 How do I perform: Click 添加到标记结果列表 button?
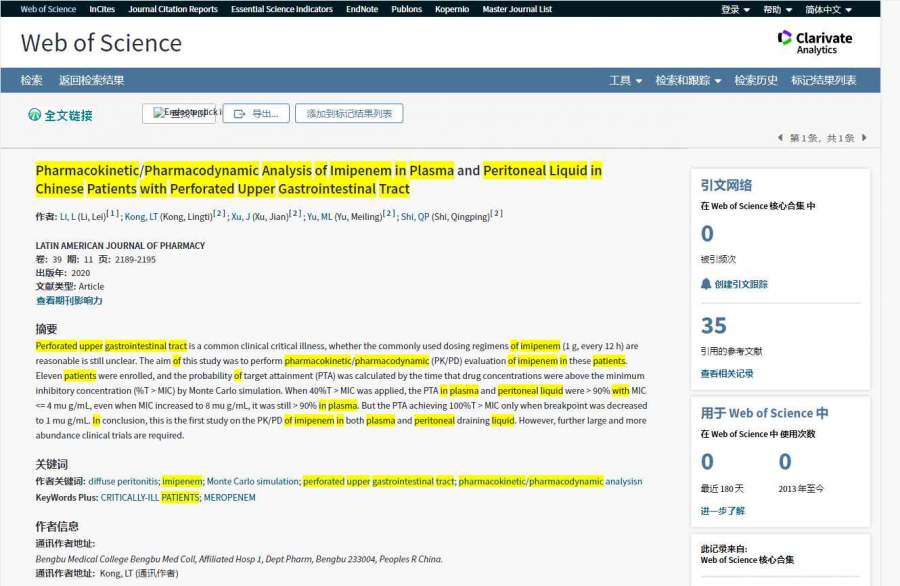coord(349,114)
